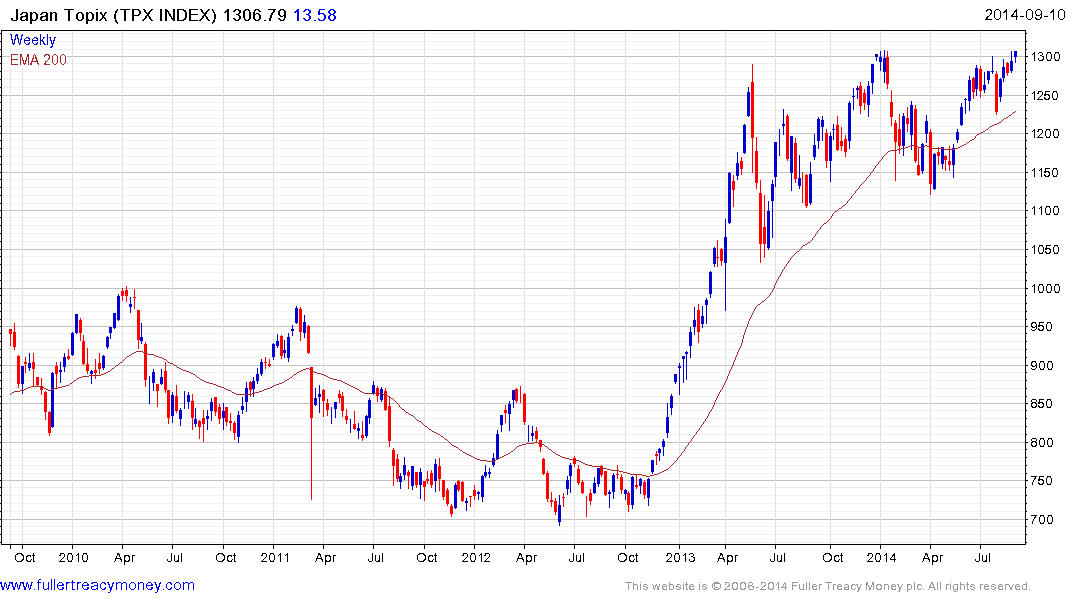The image size is (1075, 600).
Task: Click the 750 price axis label
Action: (1042, 481)
